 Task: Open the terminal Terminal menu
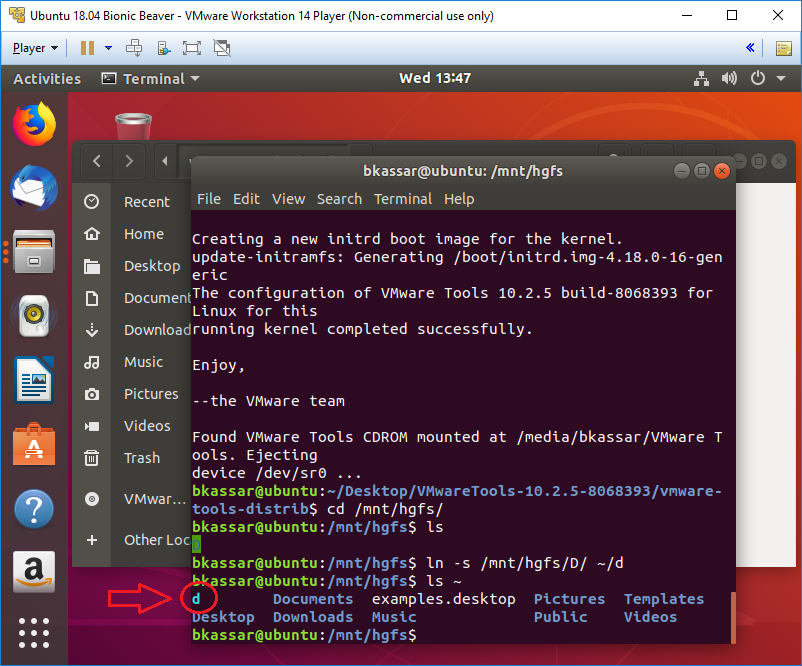click(403, 199)
